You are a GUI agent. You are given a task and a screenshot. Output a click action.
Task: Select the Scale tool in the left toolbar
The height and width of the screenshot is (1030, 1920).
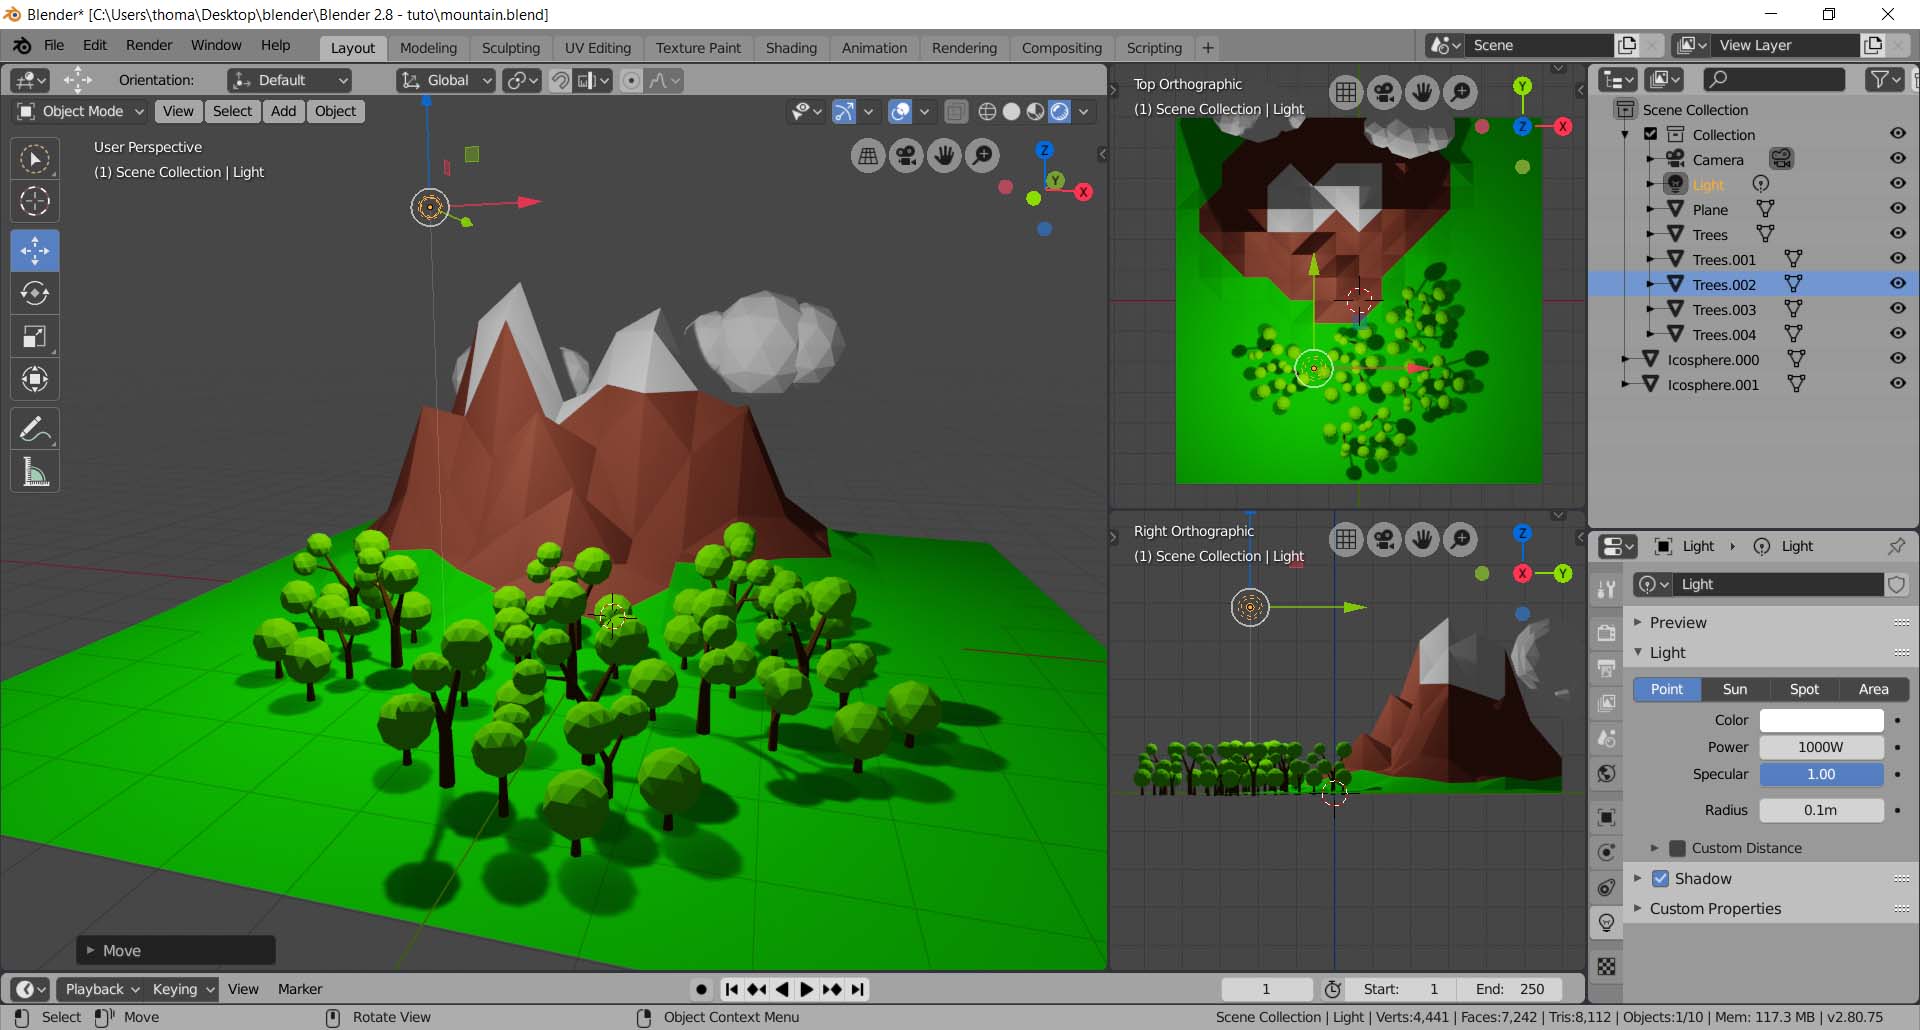(x=35, y=337)
